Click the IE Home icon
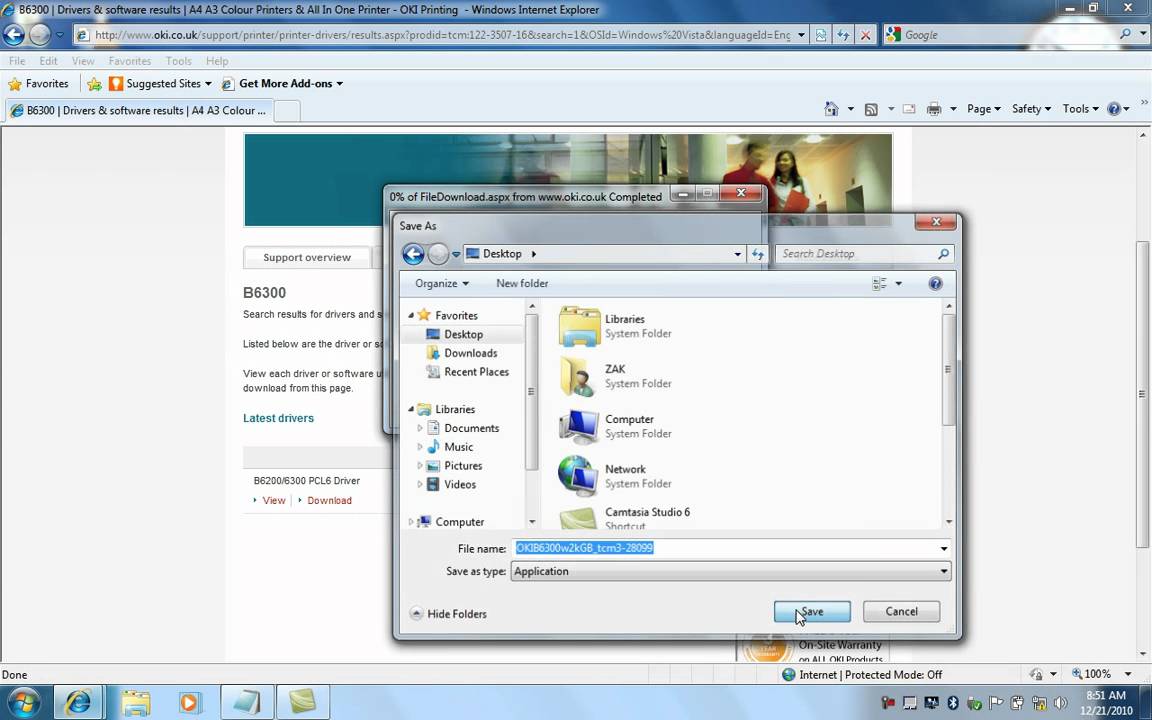Viewport: 1152px width, 720px height. [831, 109]
